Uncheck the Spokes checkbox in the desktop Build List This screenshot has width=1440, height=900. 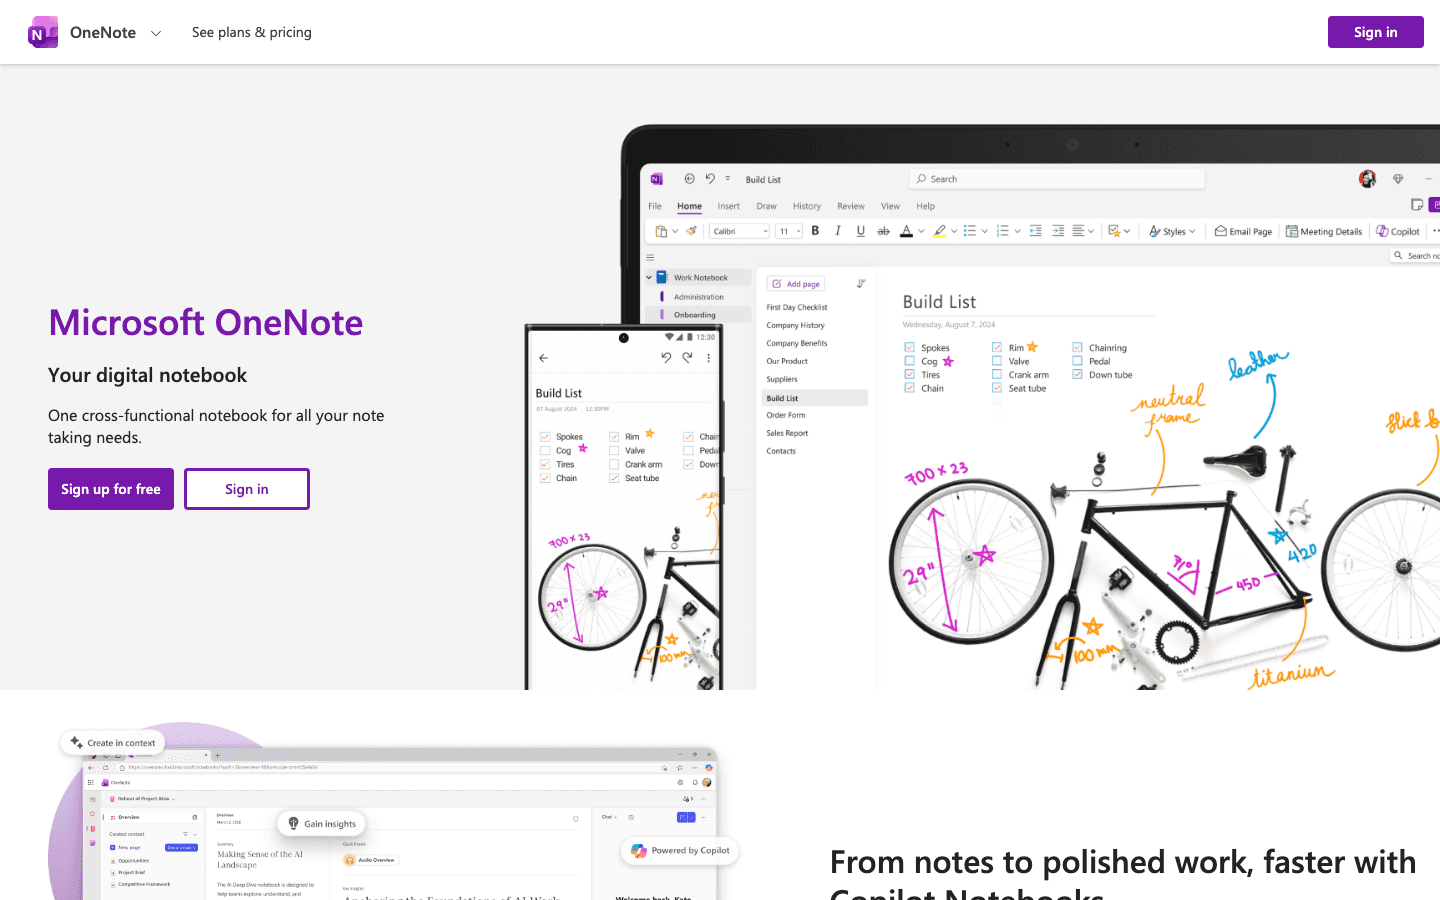909,347
